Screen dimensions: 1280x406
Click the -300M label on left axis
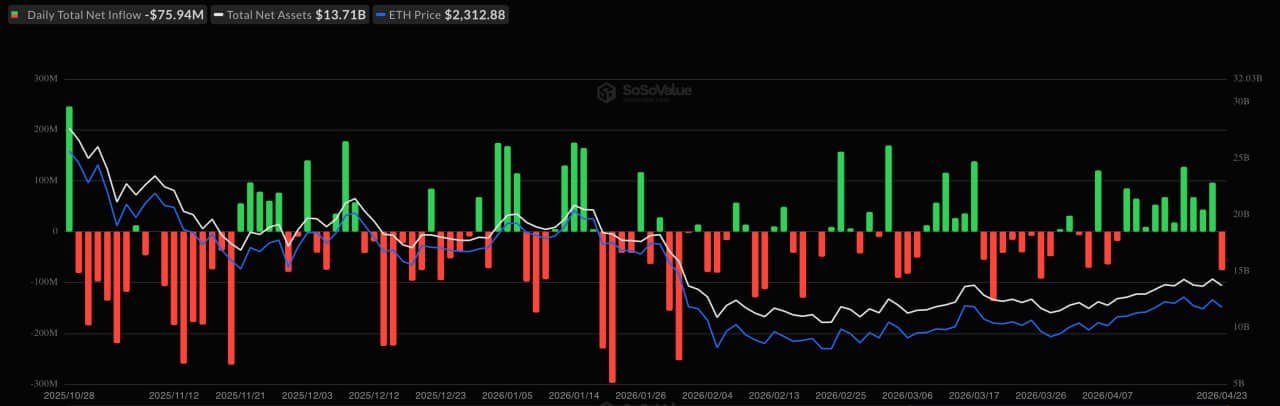click(x=45, y=384)
